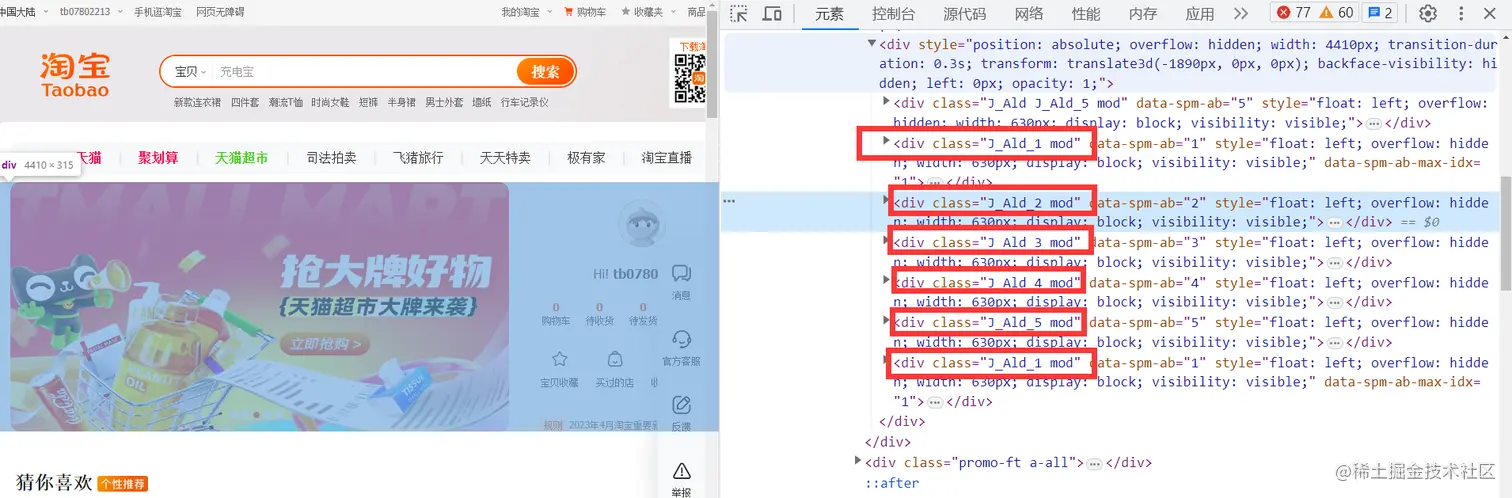The height and width of the screenshot is (498, 1512).
Task: Click the 立即抢购 banner button
Action: point(326,344)
